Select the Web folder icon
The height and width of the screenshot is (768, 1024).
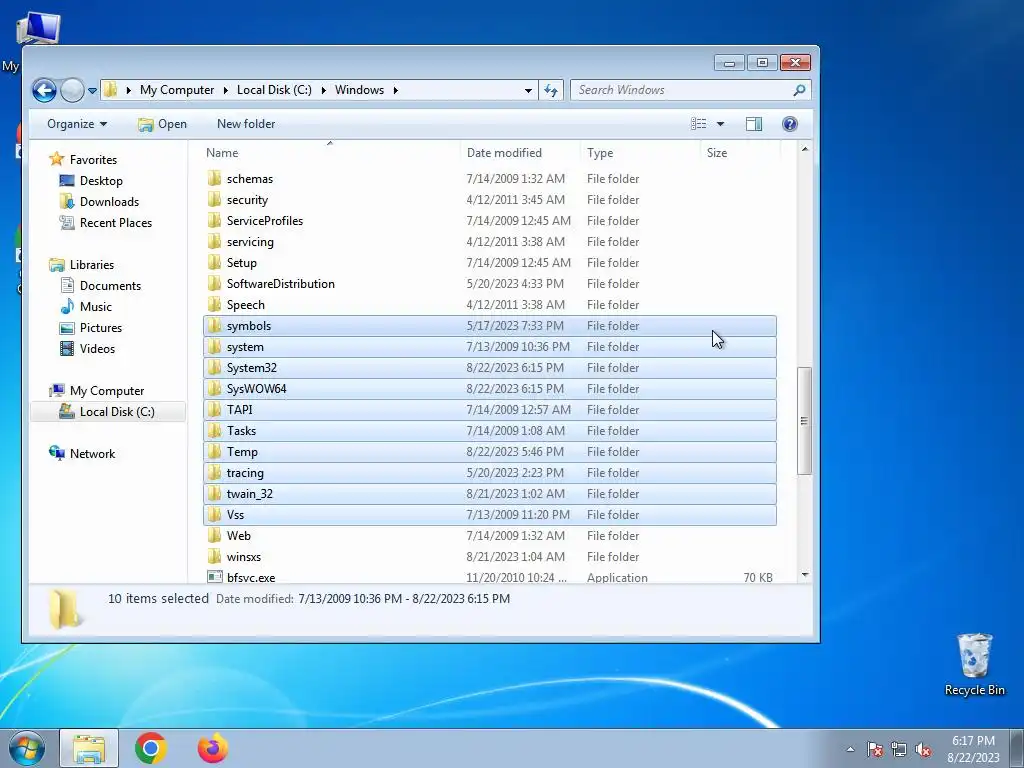tap(214, 536)
